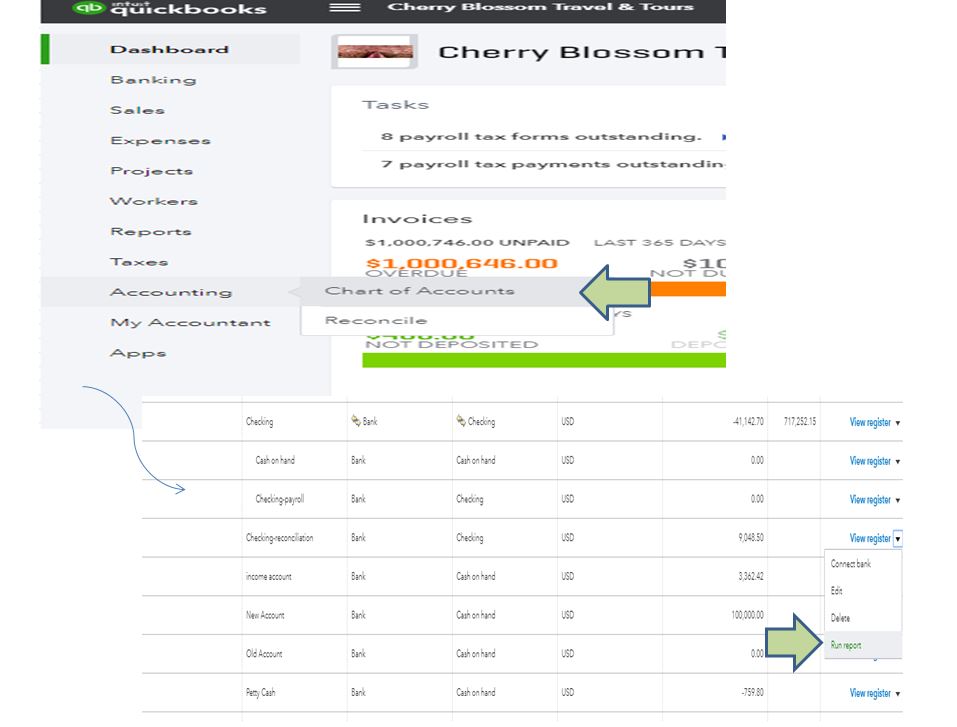957x727 pixels.
Task: Click Accounting in the sidebar
Action: click(x=171, y=292)
